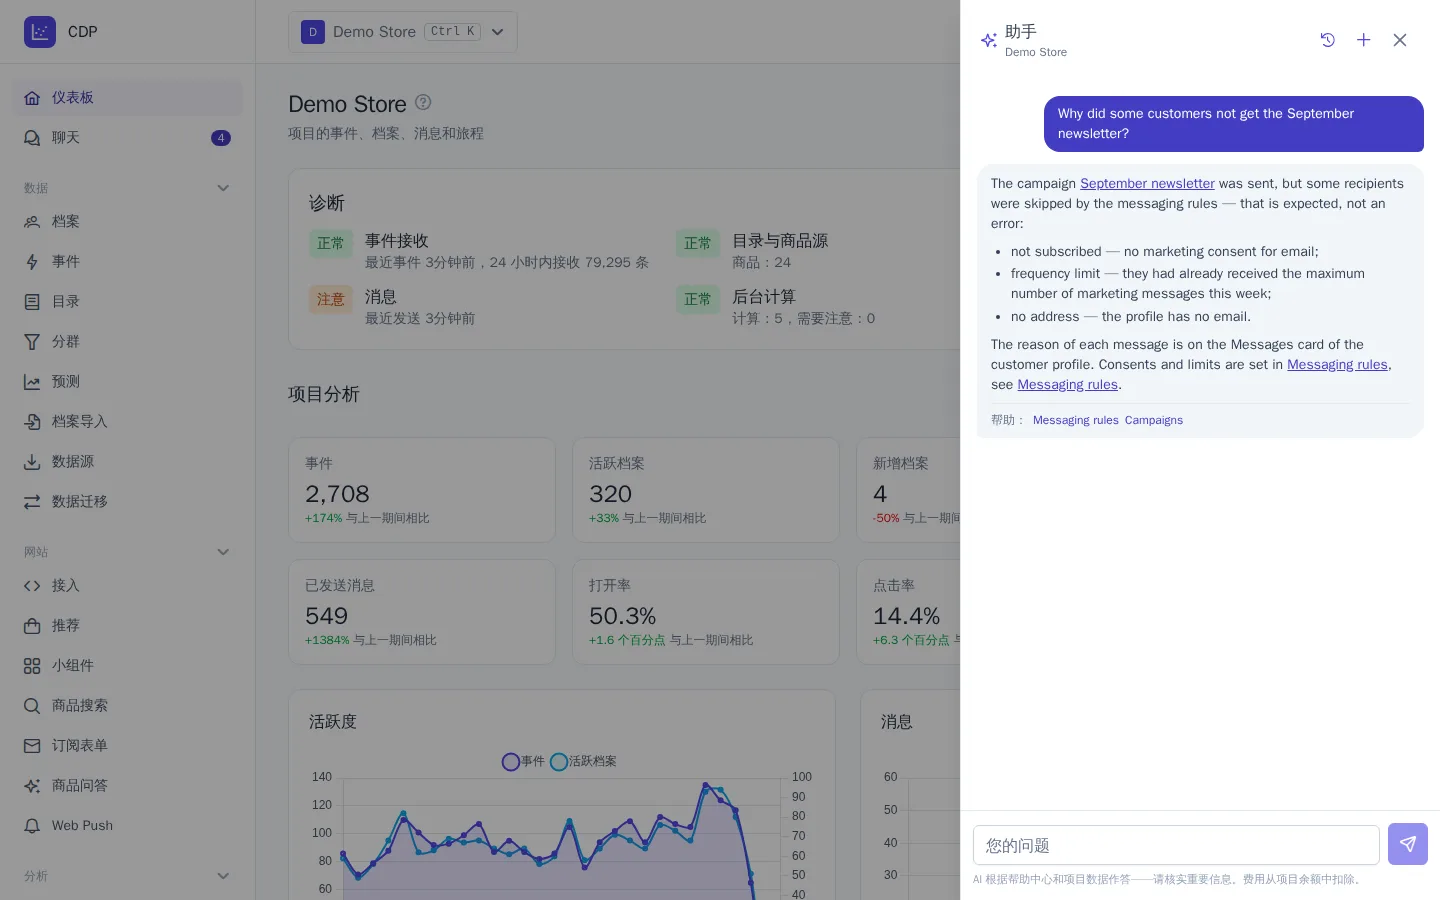The width and height of the screenshot is (1440, 900).
Task: Open the assistant chat history icon
Action: click(1328, 40)
